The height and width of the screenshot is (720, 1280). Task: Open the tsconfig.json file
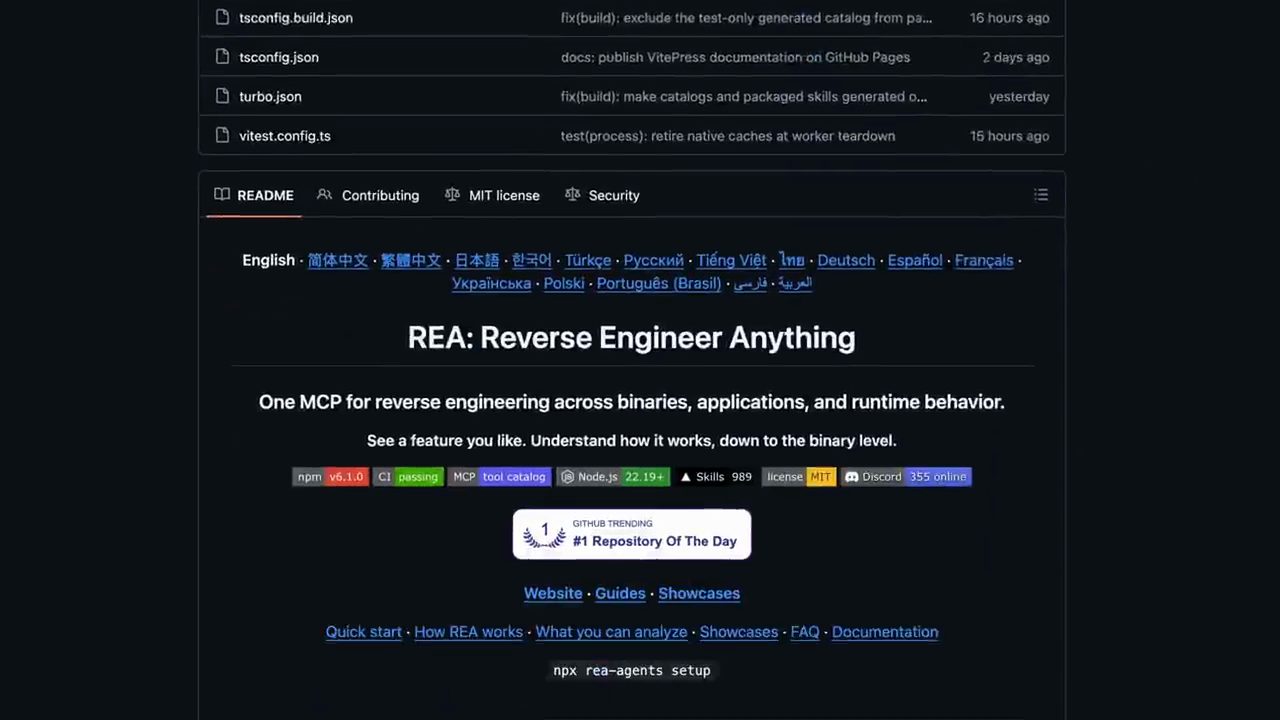pyautogui.click(x=279, y=57)
